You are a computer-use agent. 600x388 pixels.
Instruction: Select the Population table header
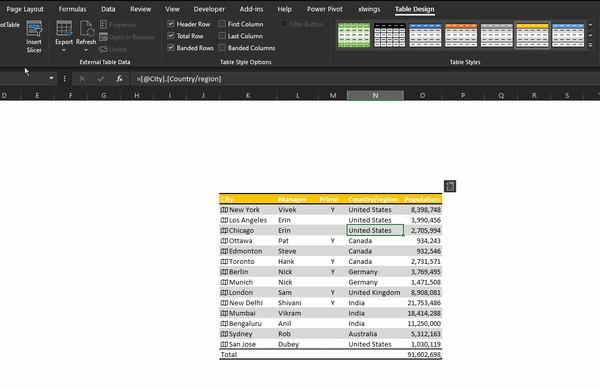[x=422, y=199]
